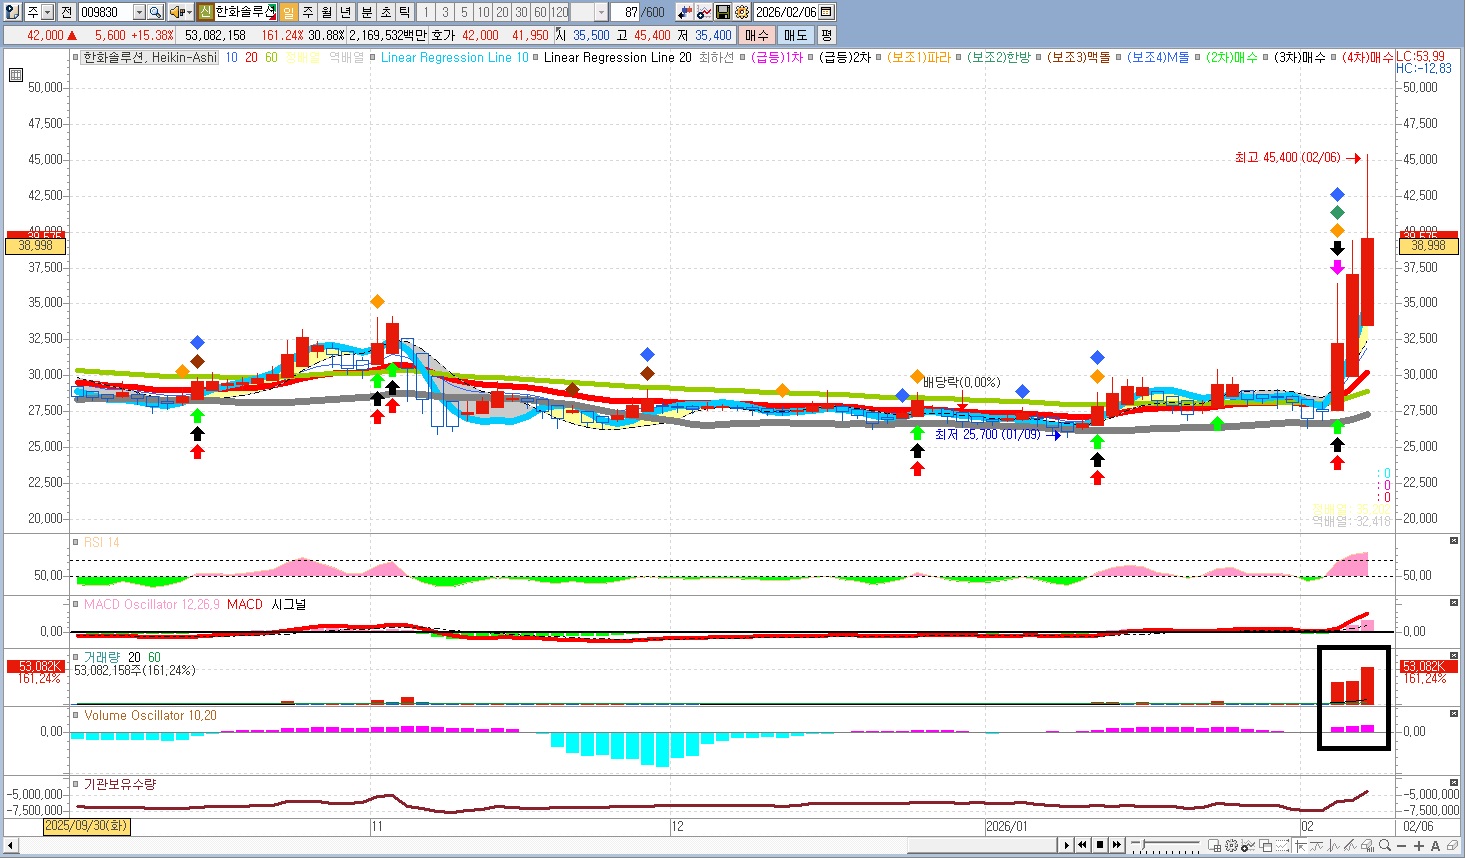1465x858 pixels.
Task: Open the 주 type dropdown arrow
Action: pyautogui.click(x=47, y=12)
